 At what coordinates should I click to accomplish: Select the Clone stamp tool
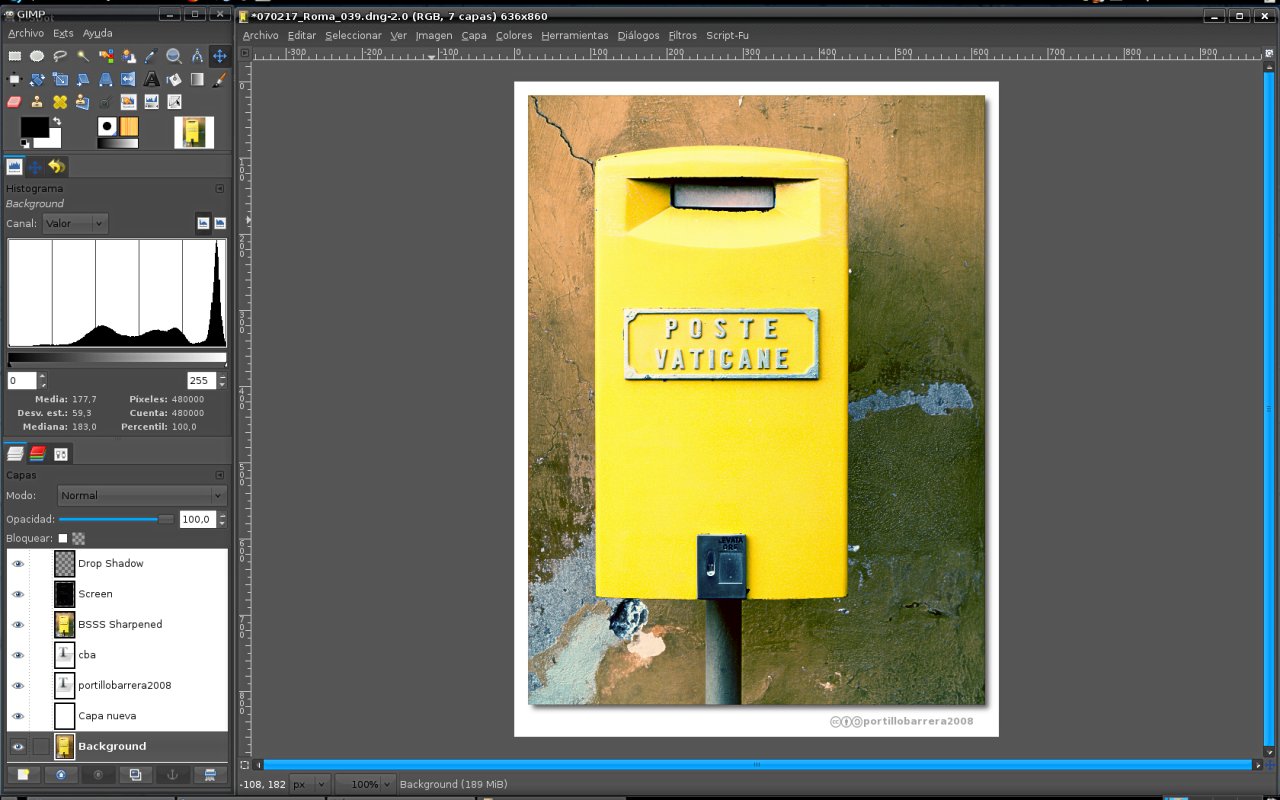(37, 102)
